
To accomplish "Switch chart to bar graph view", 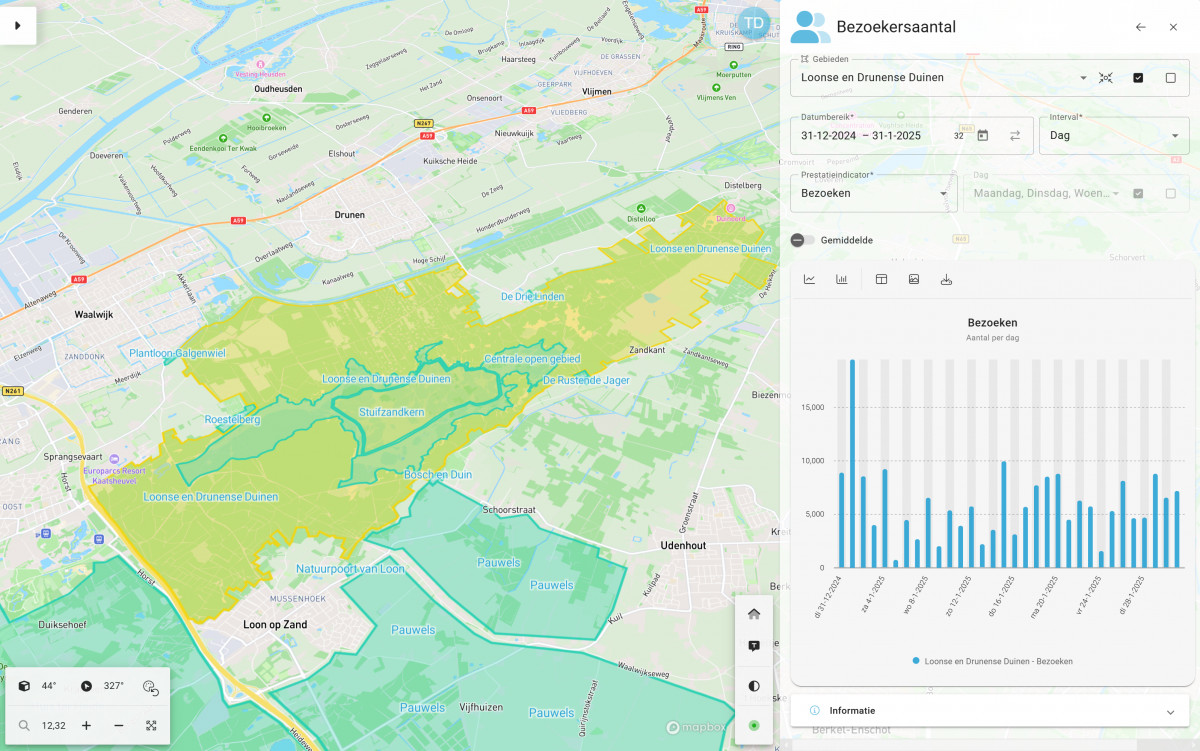I will coord(842,280).
